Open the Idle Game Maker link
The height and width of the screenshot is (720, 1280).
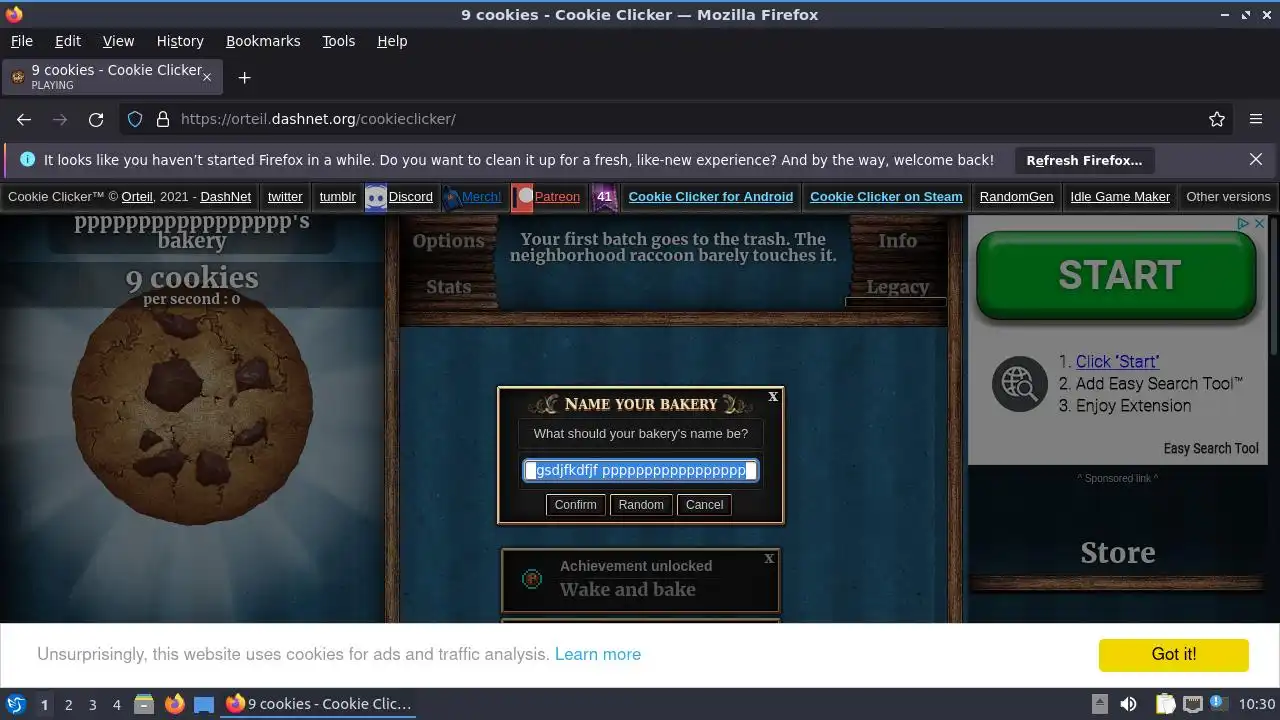point(1120,197)
